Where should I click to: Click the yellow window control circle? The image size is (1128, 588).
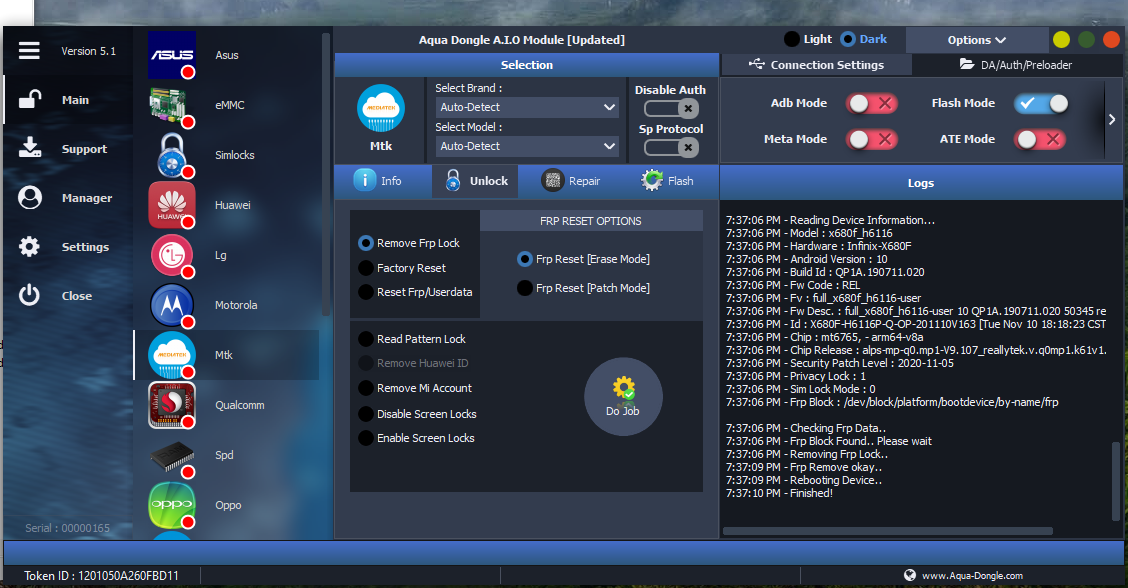coord(1061,40)
